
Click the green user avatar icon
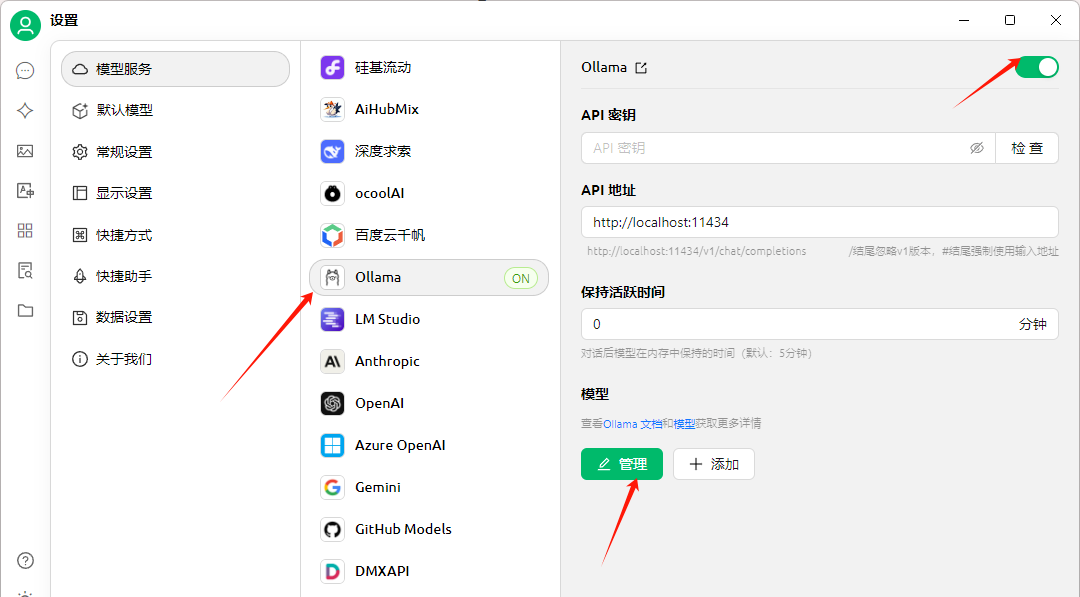point(25,25)
